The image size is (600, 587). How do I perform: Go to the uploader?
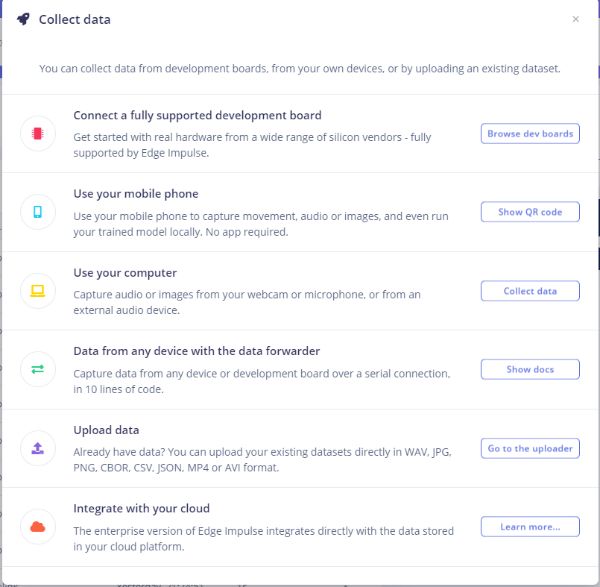(x=530, y=448)
